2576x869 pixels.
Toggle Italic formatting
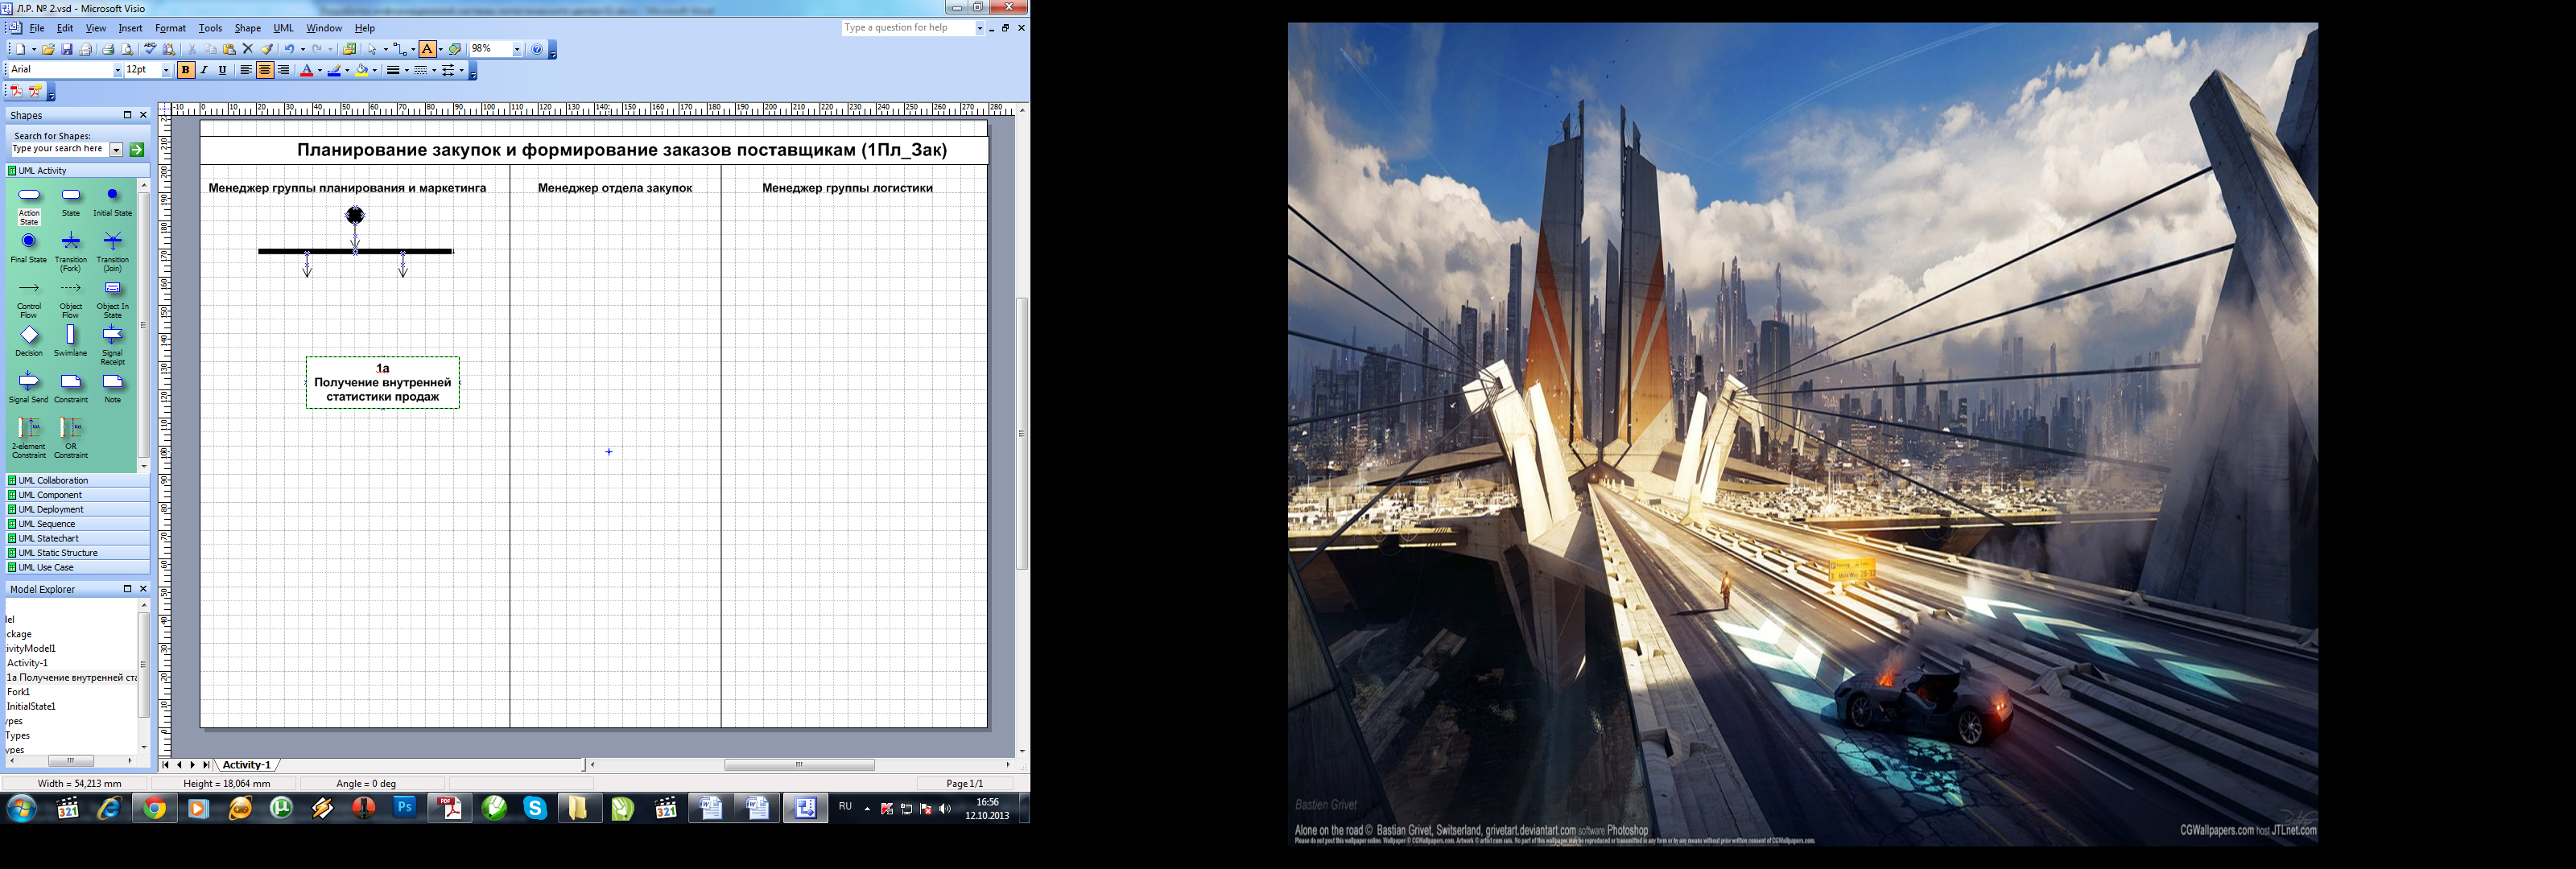(x=204, y=70)
